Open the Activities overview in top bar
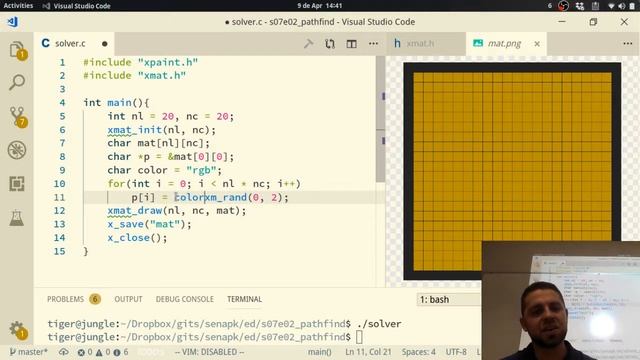The height and width of the screenshot is (360, 640). tap(18, 6)
